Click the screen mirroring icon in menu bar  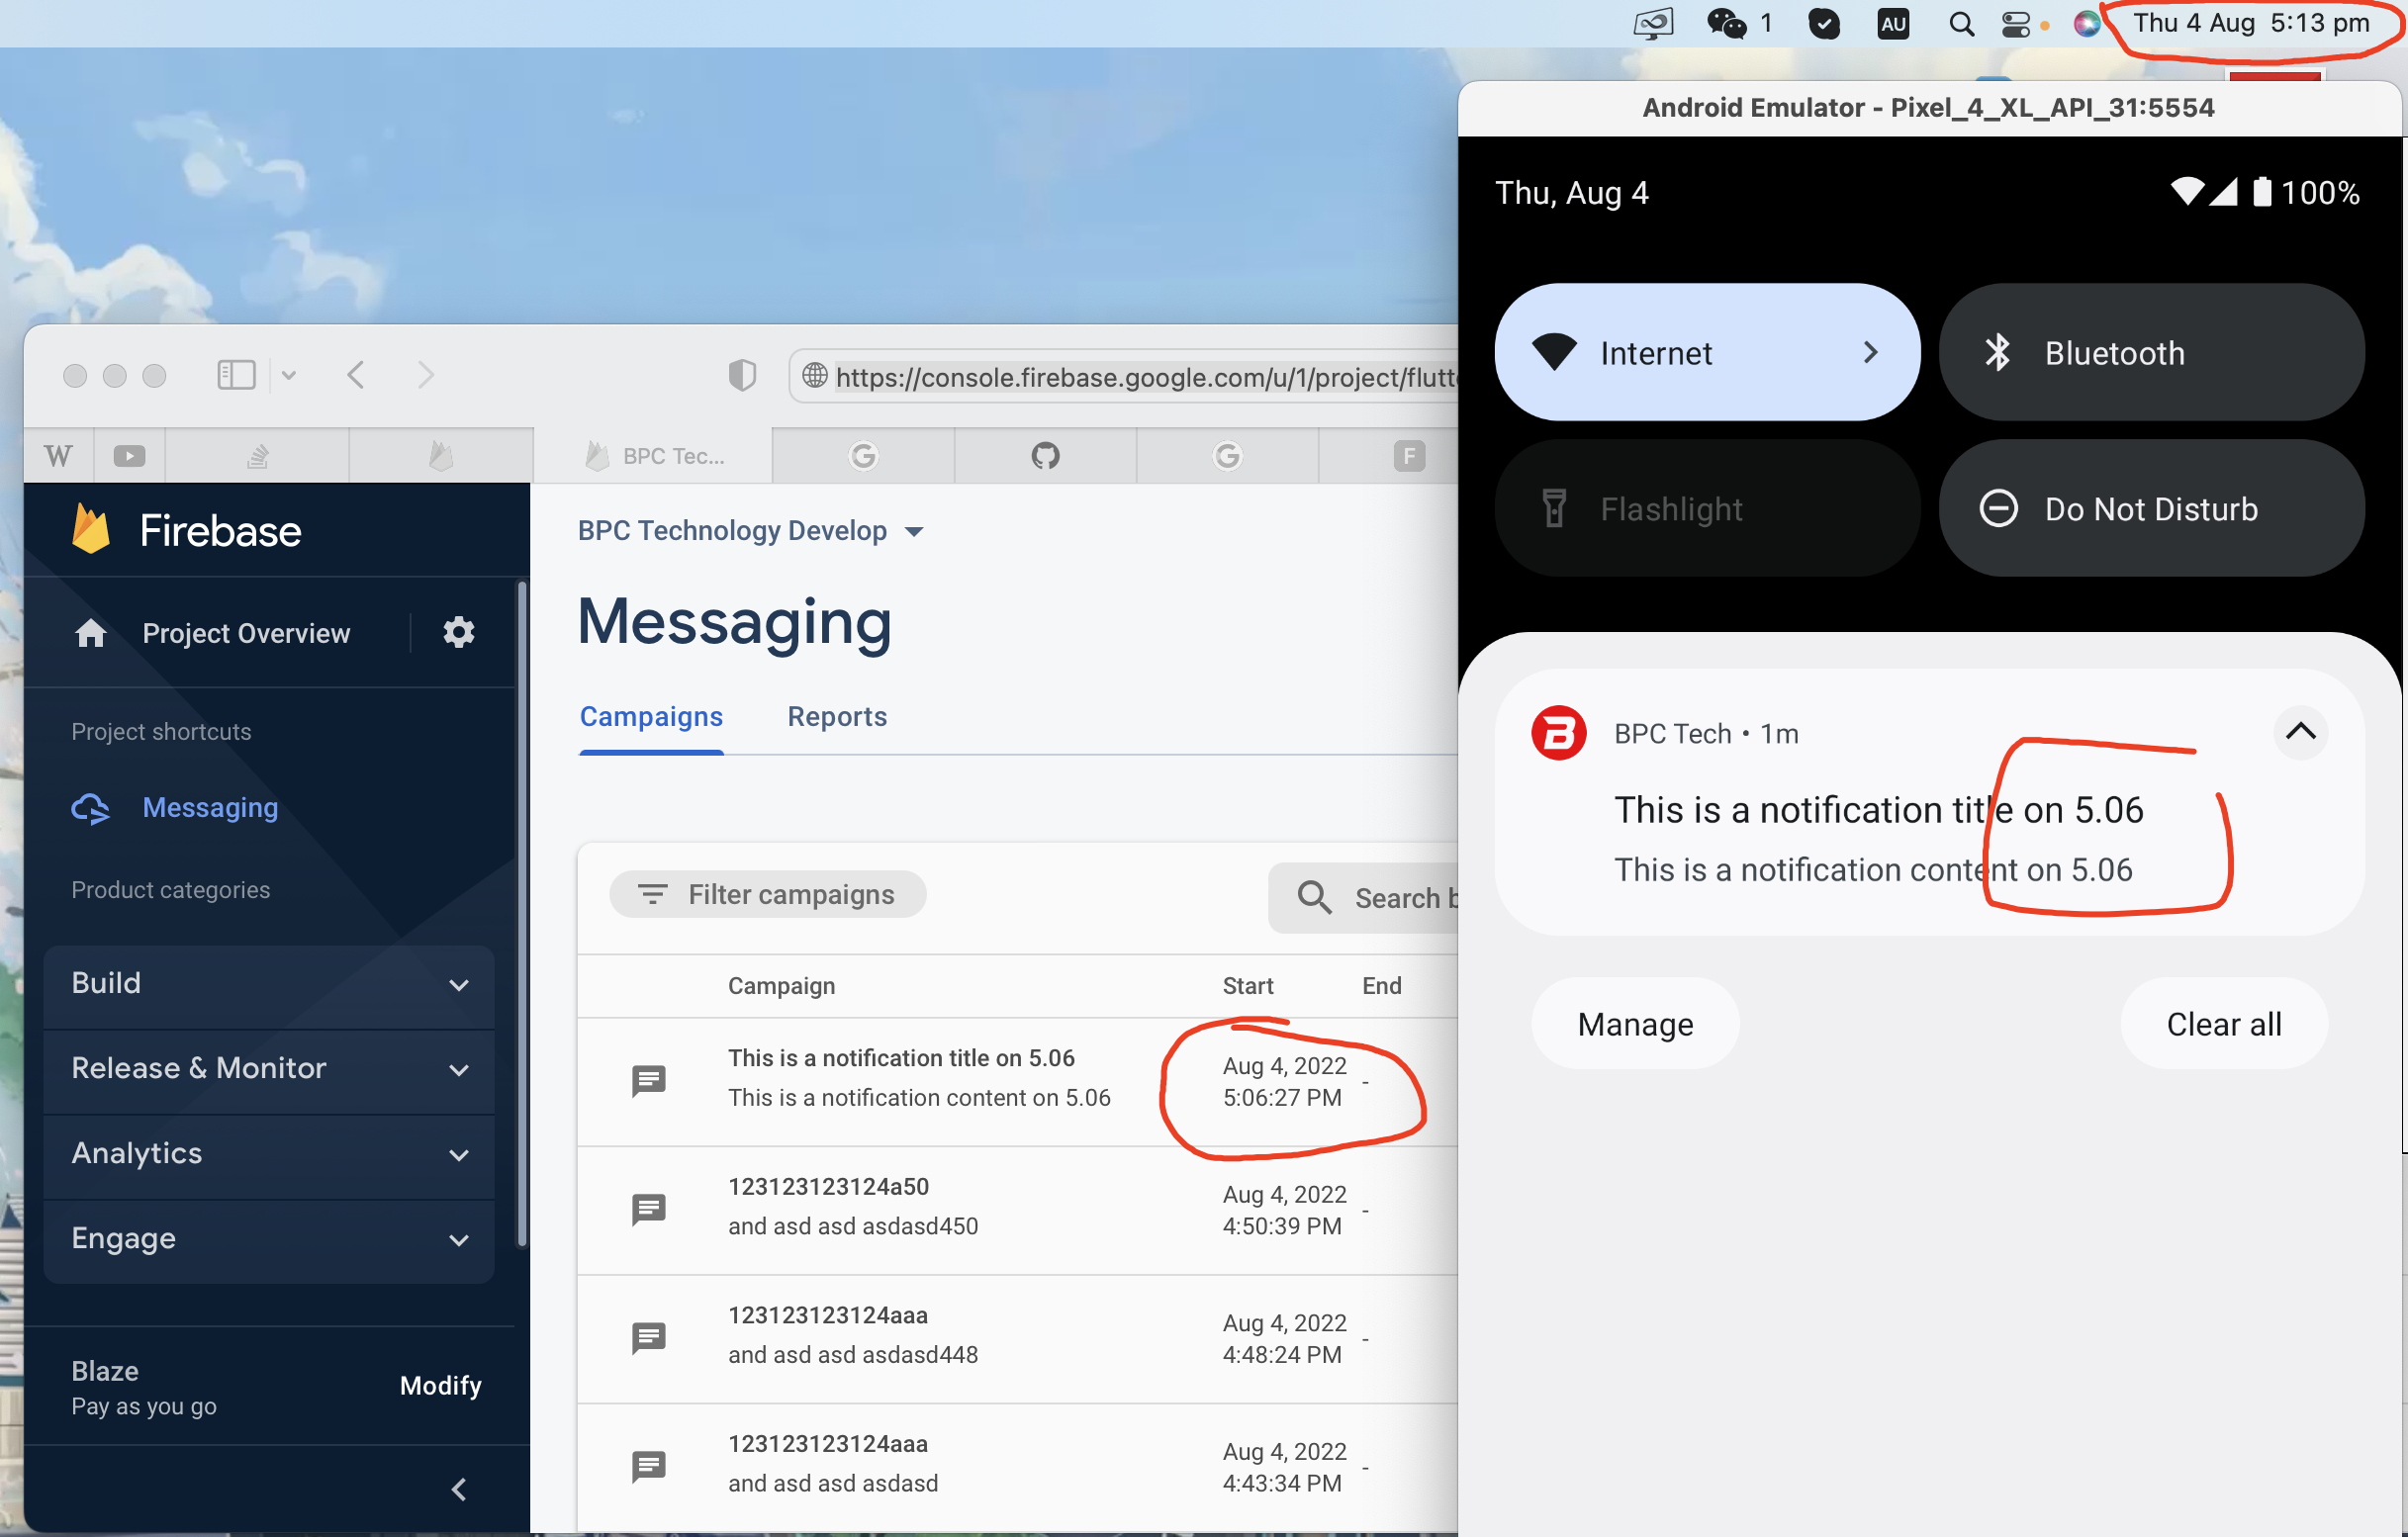click(x=1653, y=24)
